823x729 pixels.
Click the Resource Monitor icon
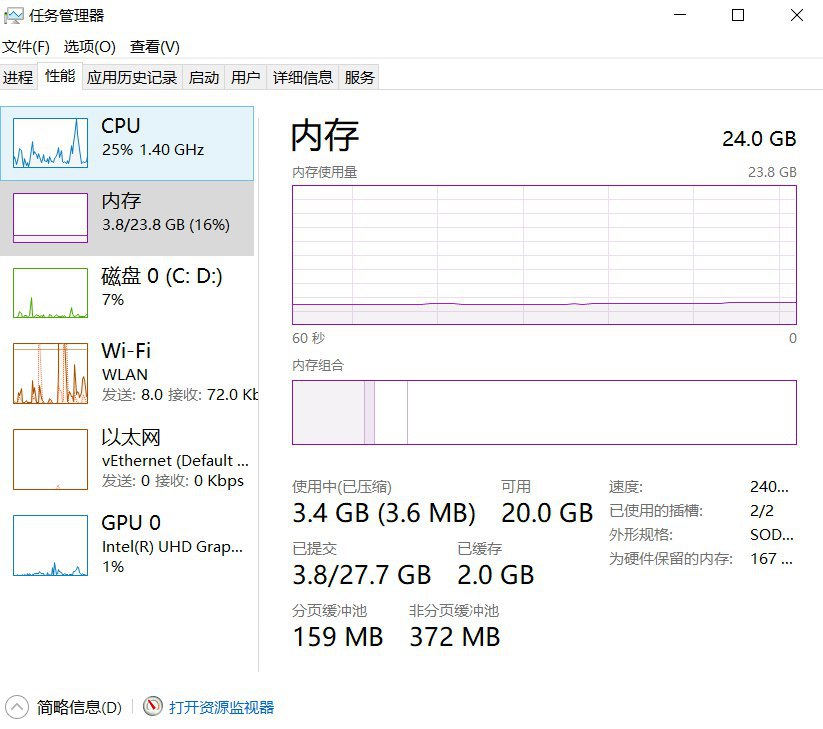[x=153, y=707]
